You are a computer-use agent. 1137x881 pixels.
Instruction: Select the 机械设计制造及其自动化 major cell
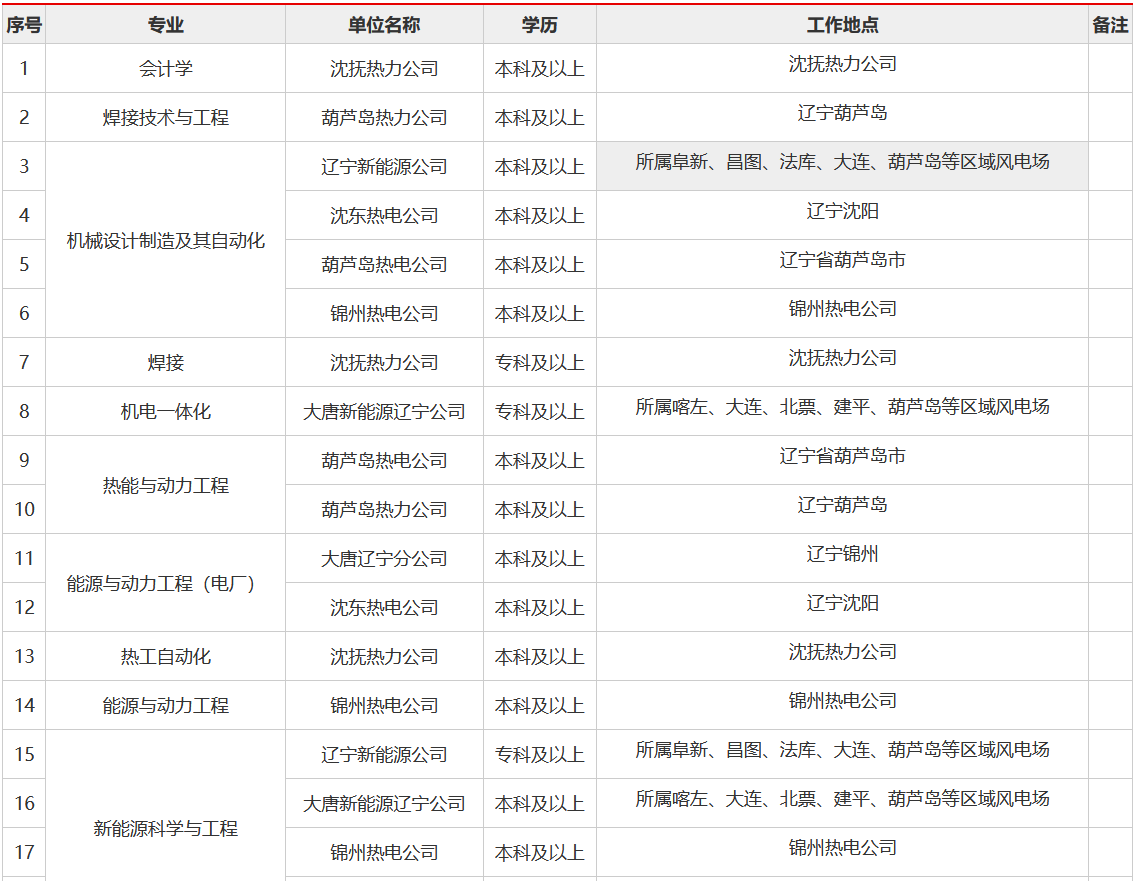click(x=165, y=241)
